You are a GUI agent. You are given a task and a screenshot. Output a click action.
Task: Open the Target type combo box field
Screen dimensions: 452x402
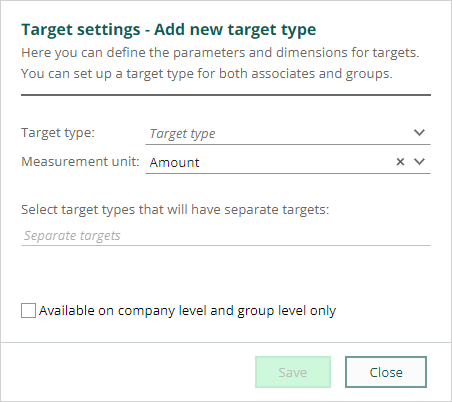click(288, 133)
